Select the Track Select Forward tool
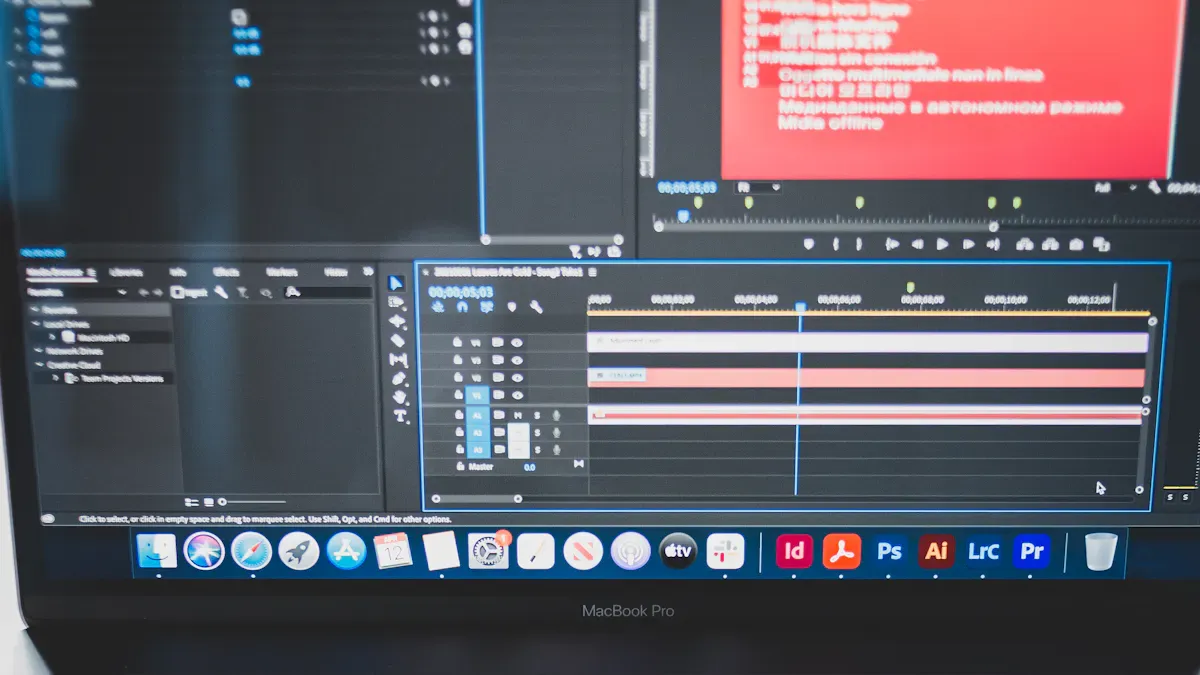1200x675 pixels. [397, 302]
